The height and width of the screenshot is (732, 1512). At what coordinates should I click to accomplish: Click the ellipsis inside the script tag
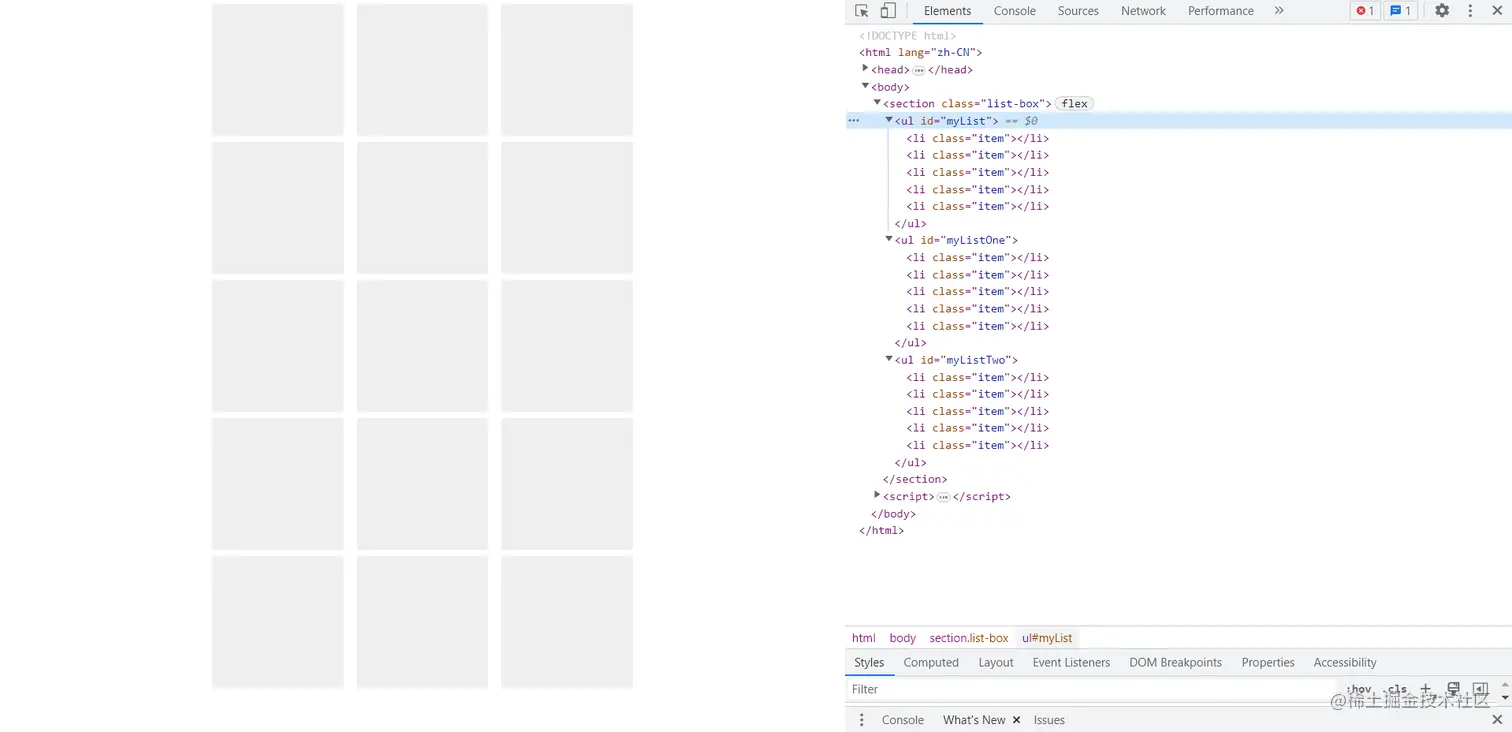(943, 497)
